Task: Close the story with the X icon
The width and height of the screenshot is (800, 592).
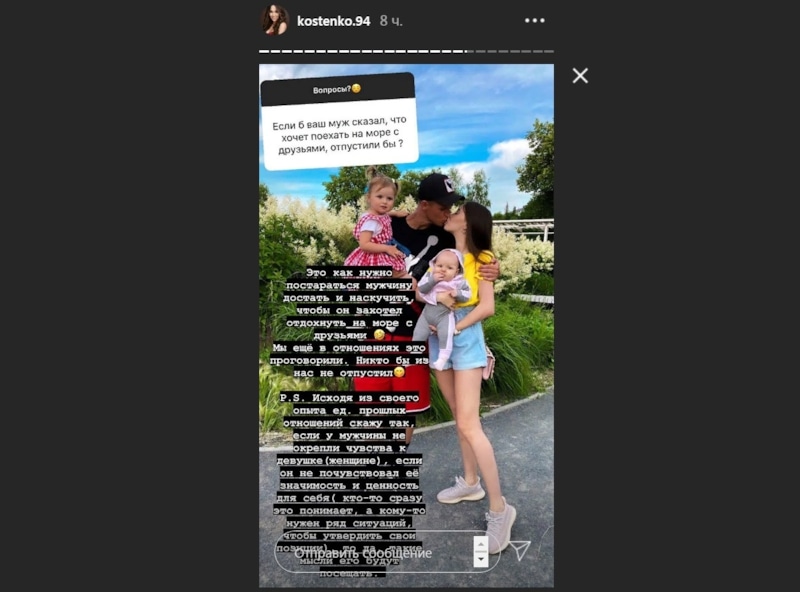Action: tap(580, 76)
